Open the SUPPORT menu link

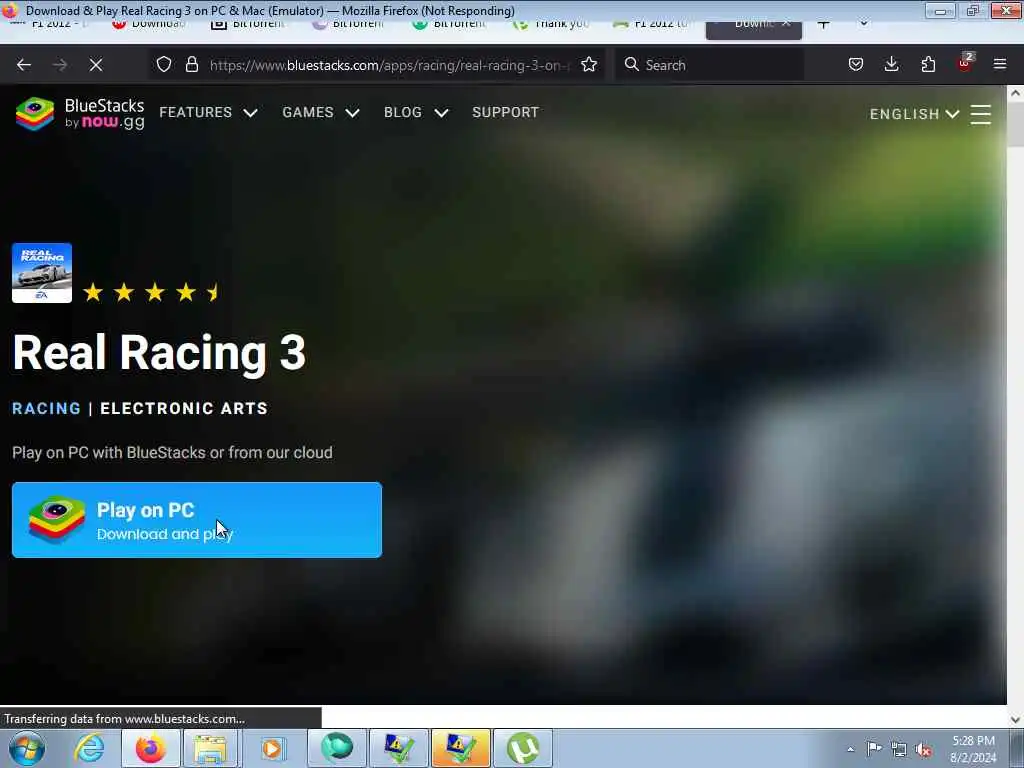(505, 112)
